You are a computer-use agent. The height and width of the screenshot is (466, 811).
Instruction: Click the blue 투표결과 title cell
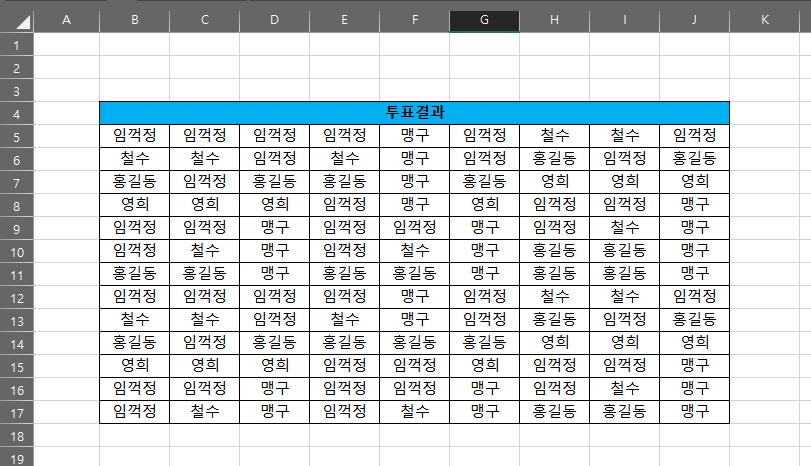click(414, 113)
